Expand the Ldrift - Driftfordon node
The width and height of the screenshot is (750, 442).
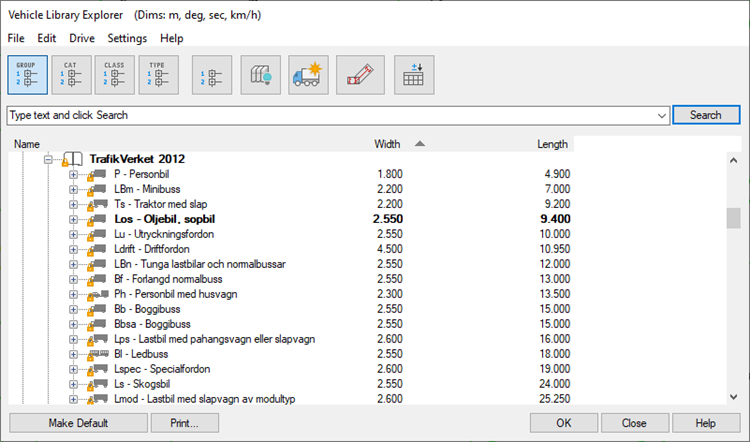point(73,250)
